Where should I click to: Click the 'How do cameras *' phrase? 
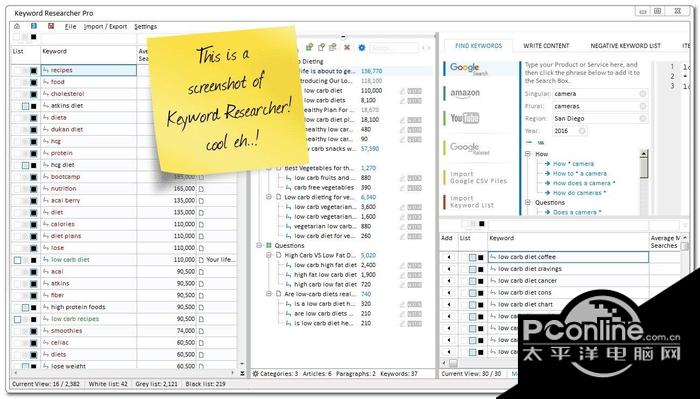[x=579, y=193]
